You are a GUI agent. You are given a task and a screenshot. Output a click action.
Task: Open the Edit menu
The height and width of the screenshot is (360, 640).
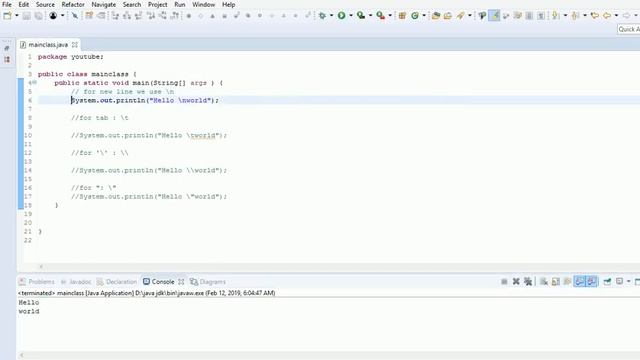24,4
